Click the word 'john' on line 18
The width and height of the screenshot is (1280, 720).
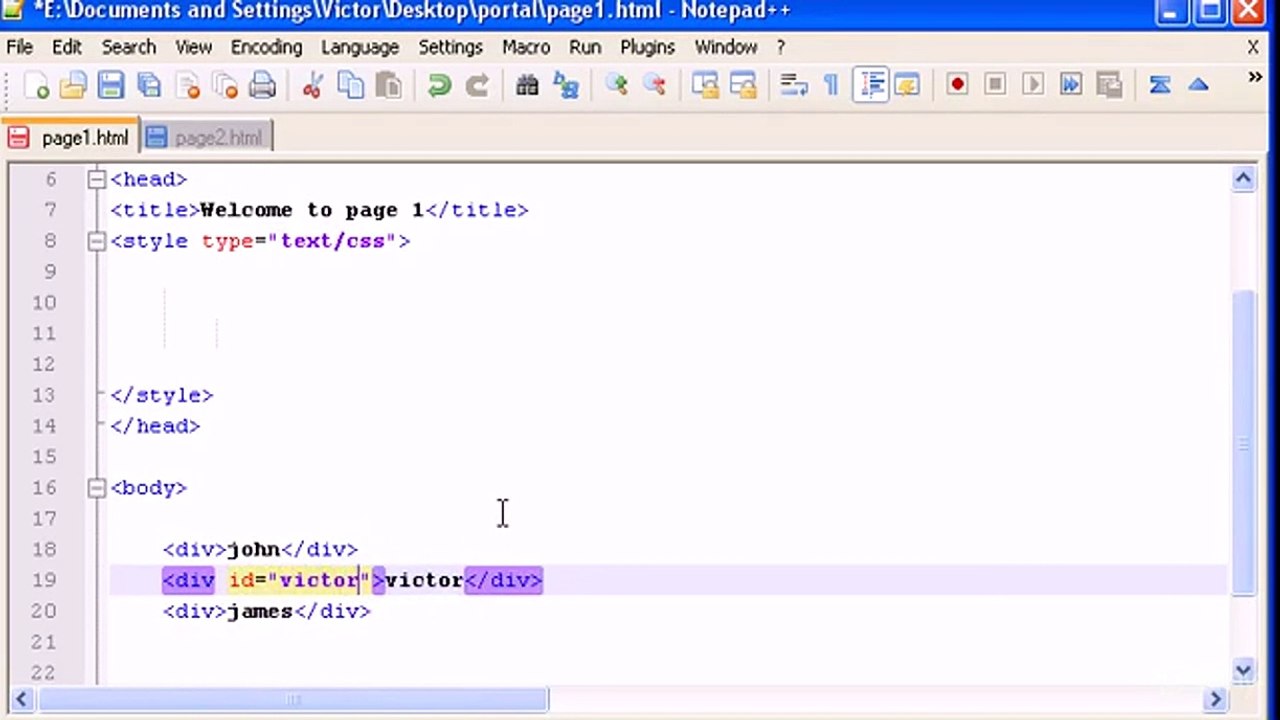click(253, 549)
